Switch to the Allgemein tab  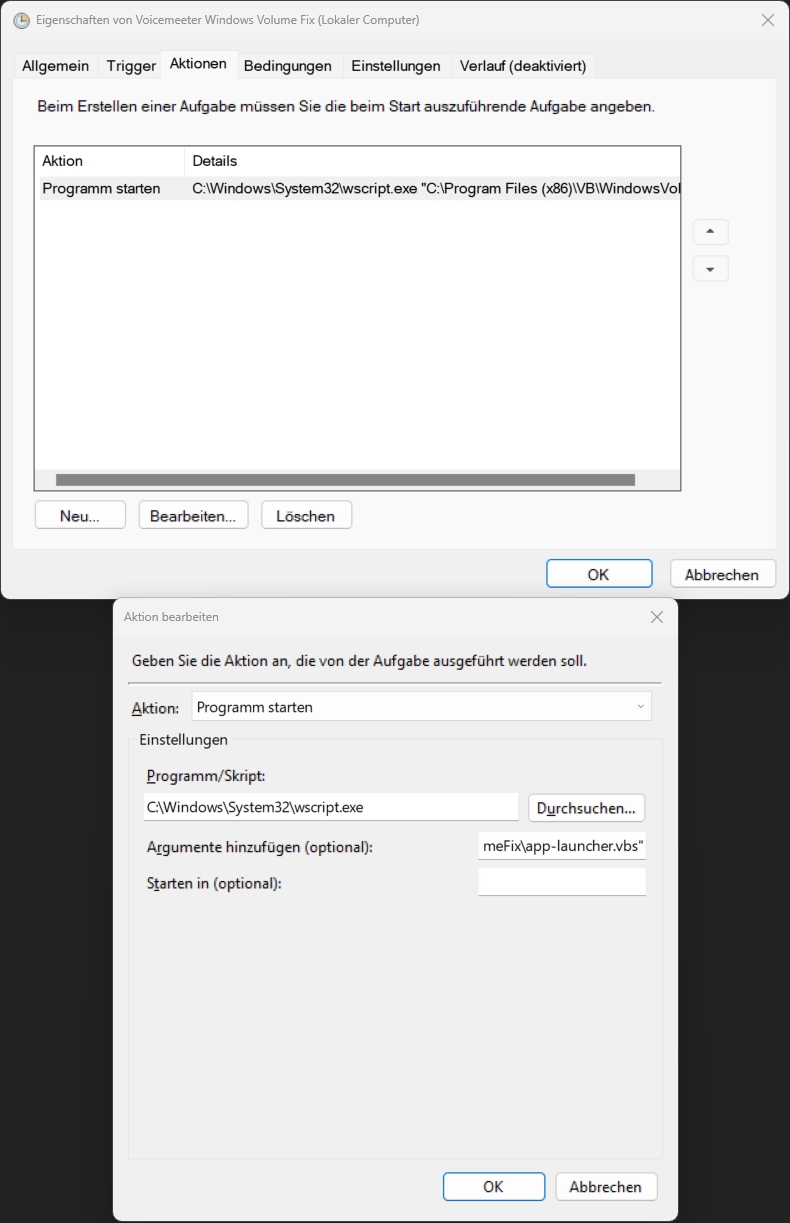pyautogui.click(x=55, y=66)
